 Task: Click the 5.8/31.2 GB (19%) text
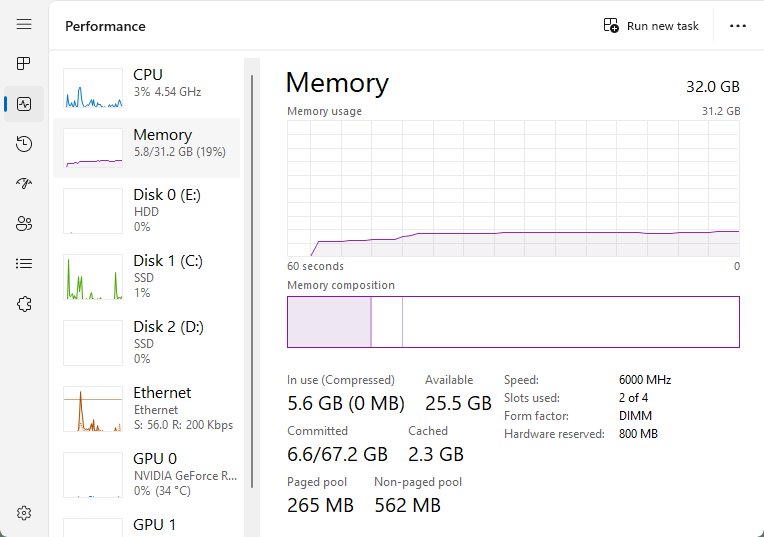pyautogui.click(x=180, y=152)
